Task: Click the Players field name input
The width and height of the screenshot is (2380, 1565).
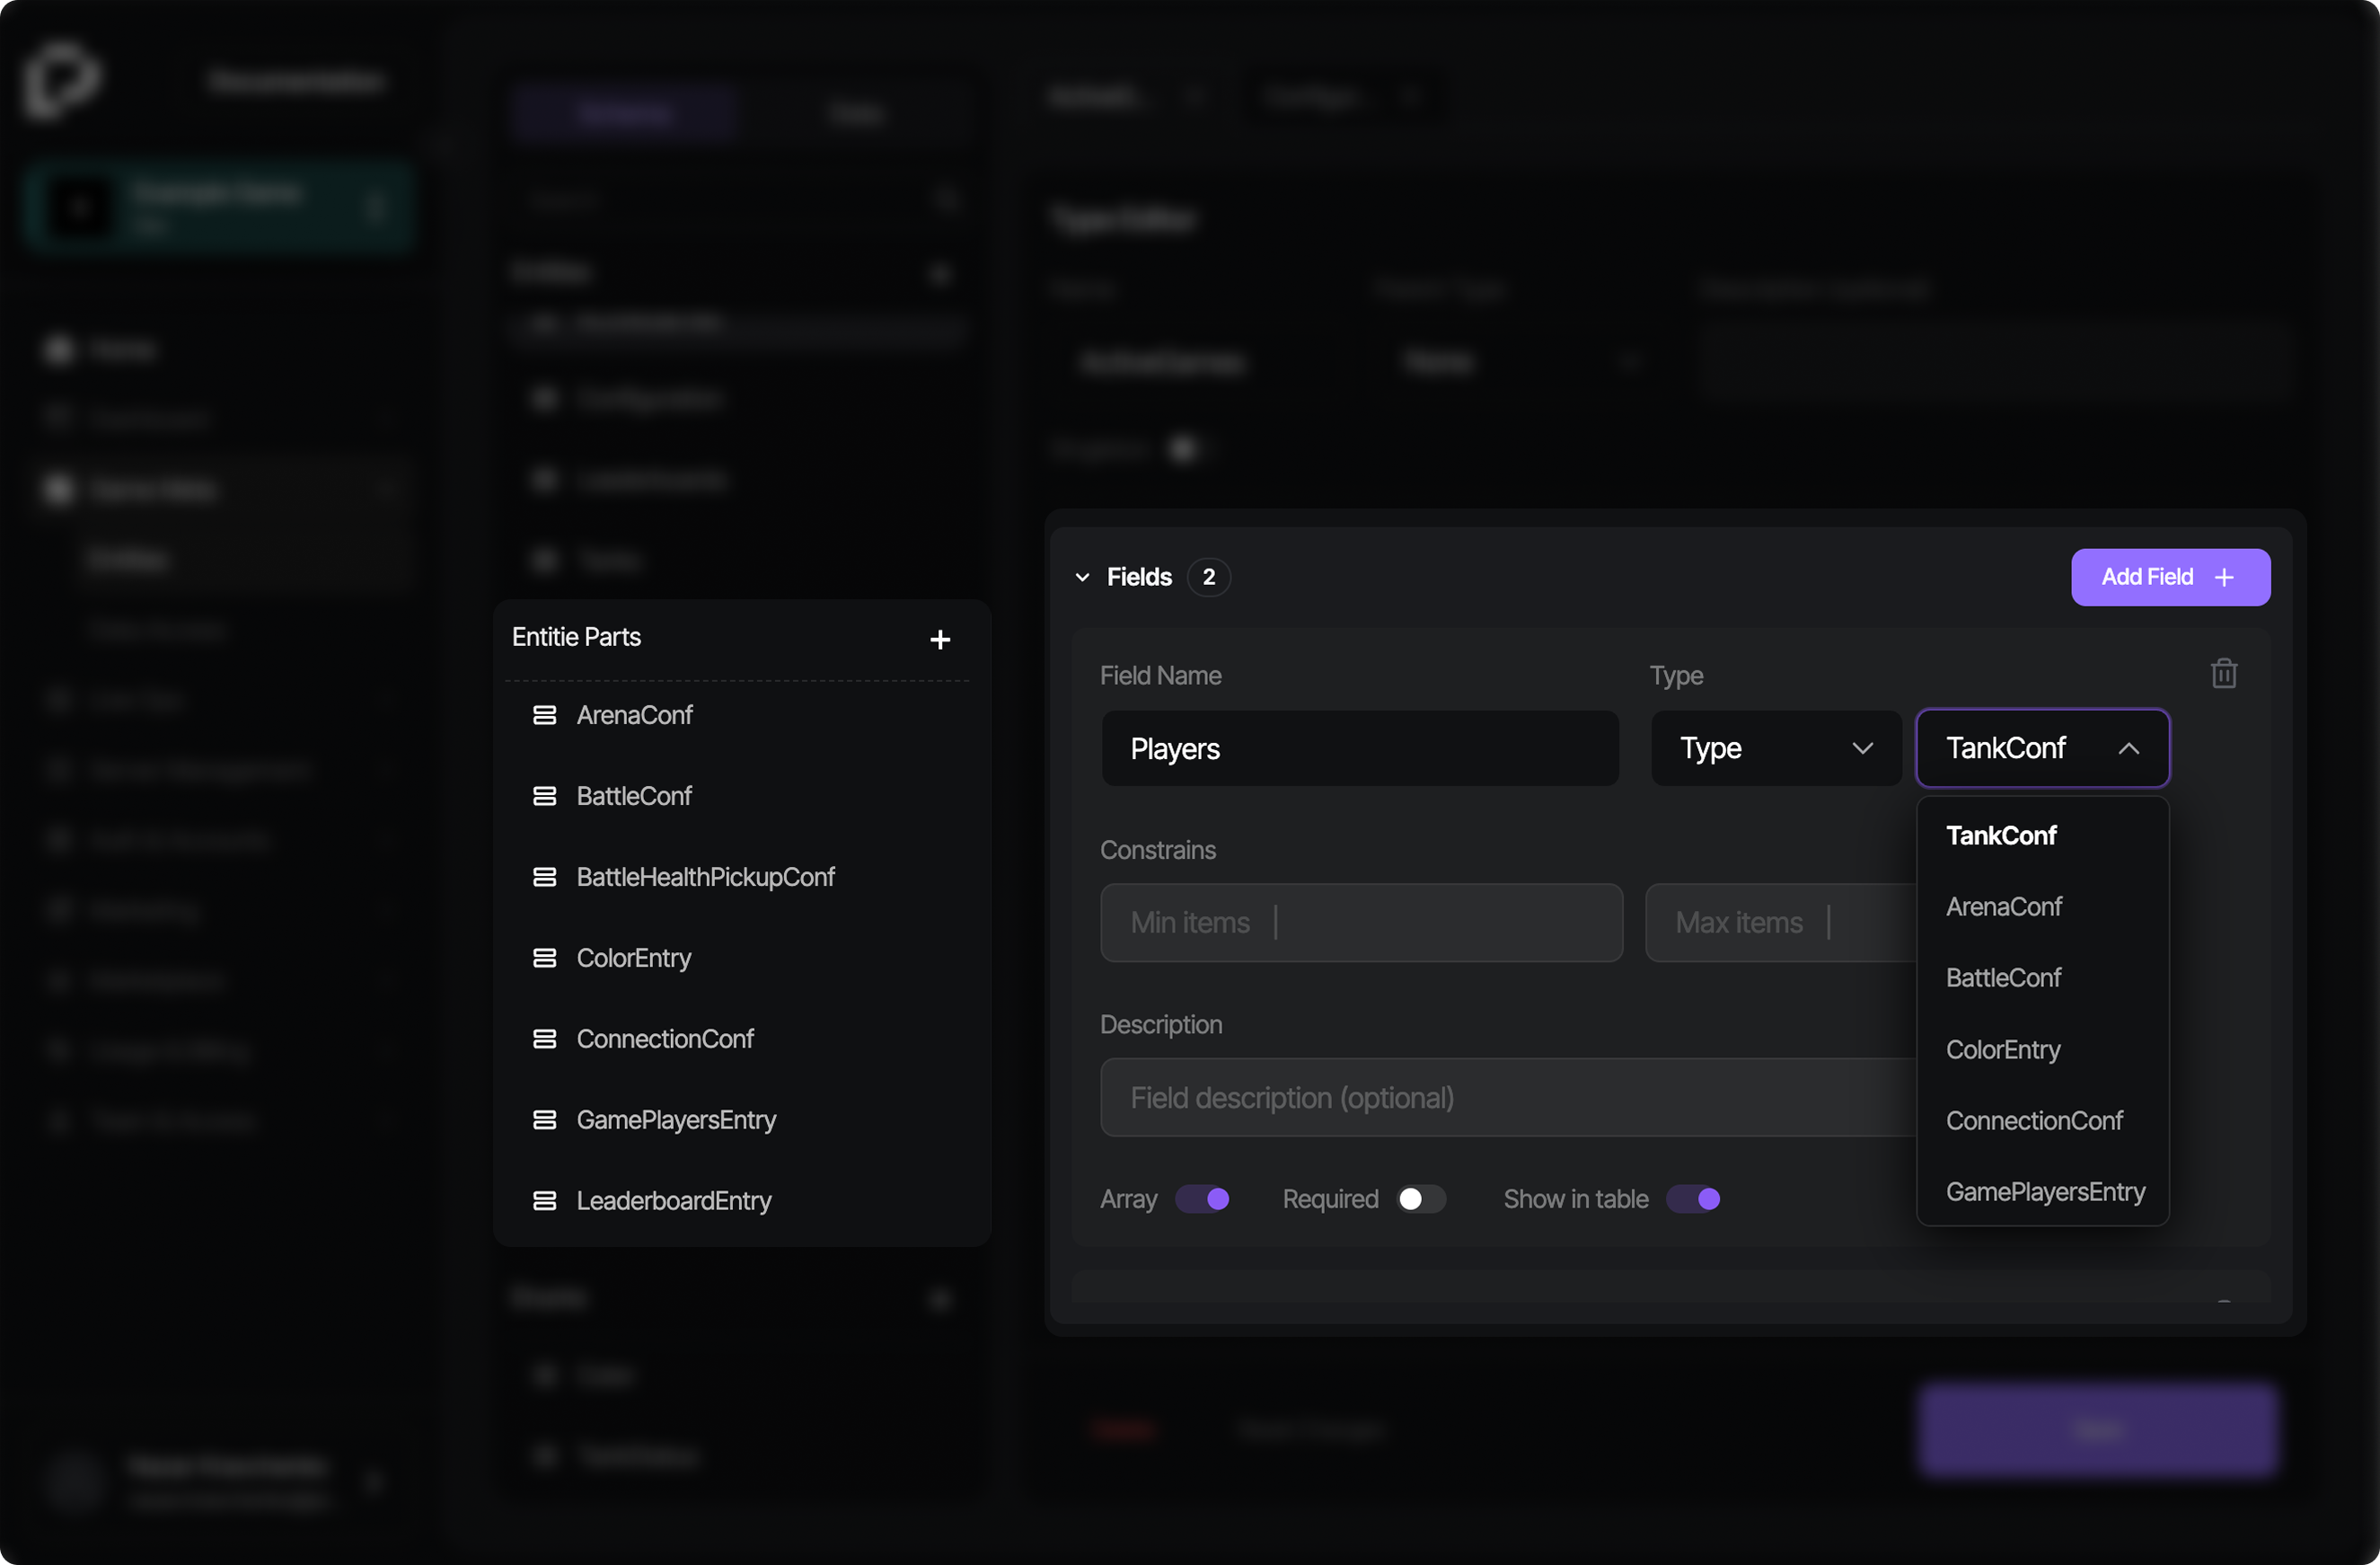Action: 1360,748
